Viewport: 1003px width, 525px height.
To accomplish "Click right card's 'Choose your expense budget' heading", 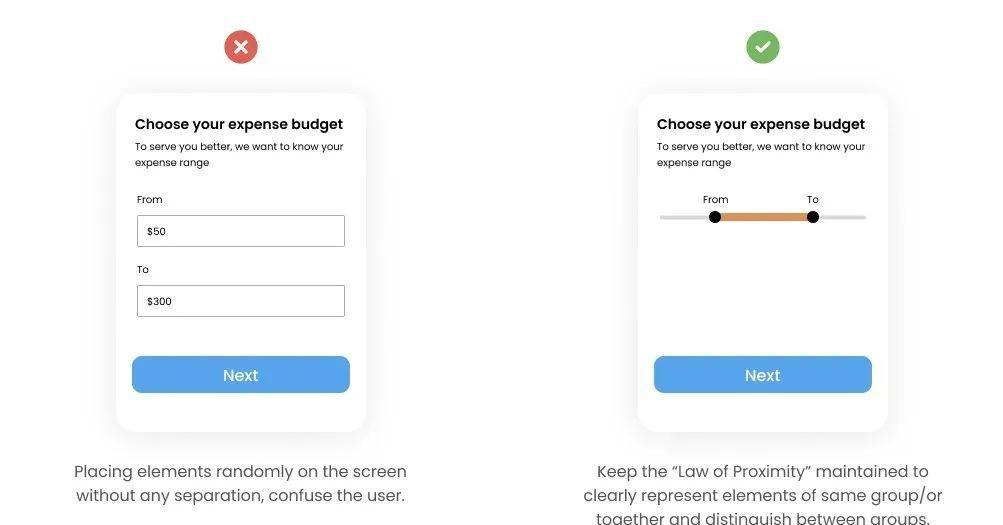I will [761, 125].
